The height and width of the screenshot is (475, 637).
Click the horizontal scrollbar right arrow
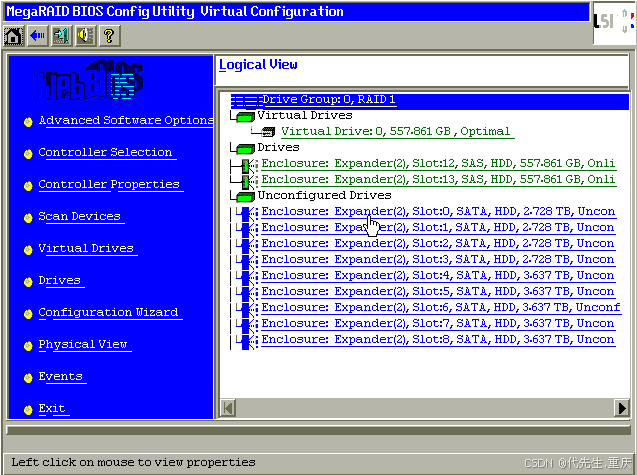point(622,408)
